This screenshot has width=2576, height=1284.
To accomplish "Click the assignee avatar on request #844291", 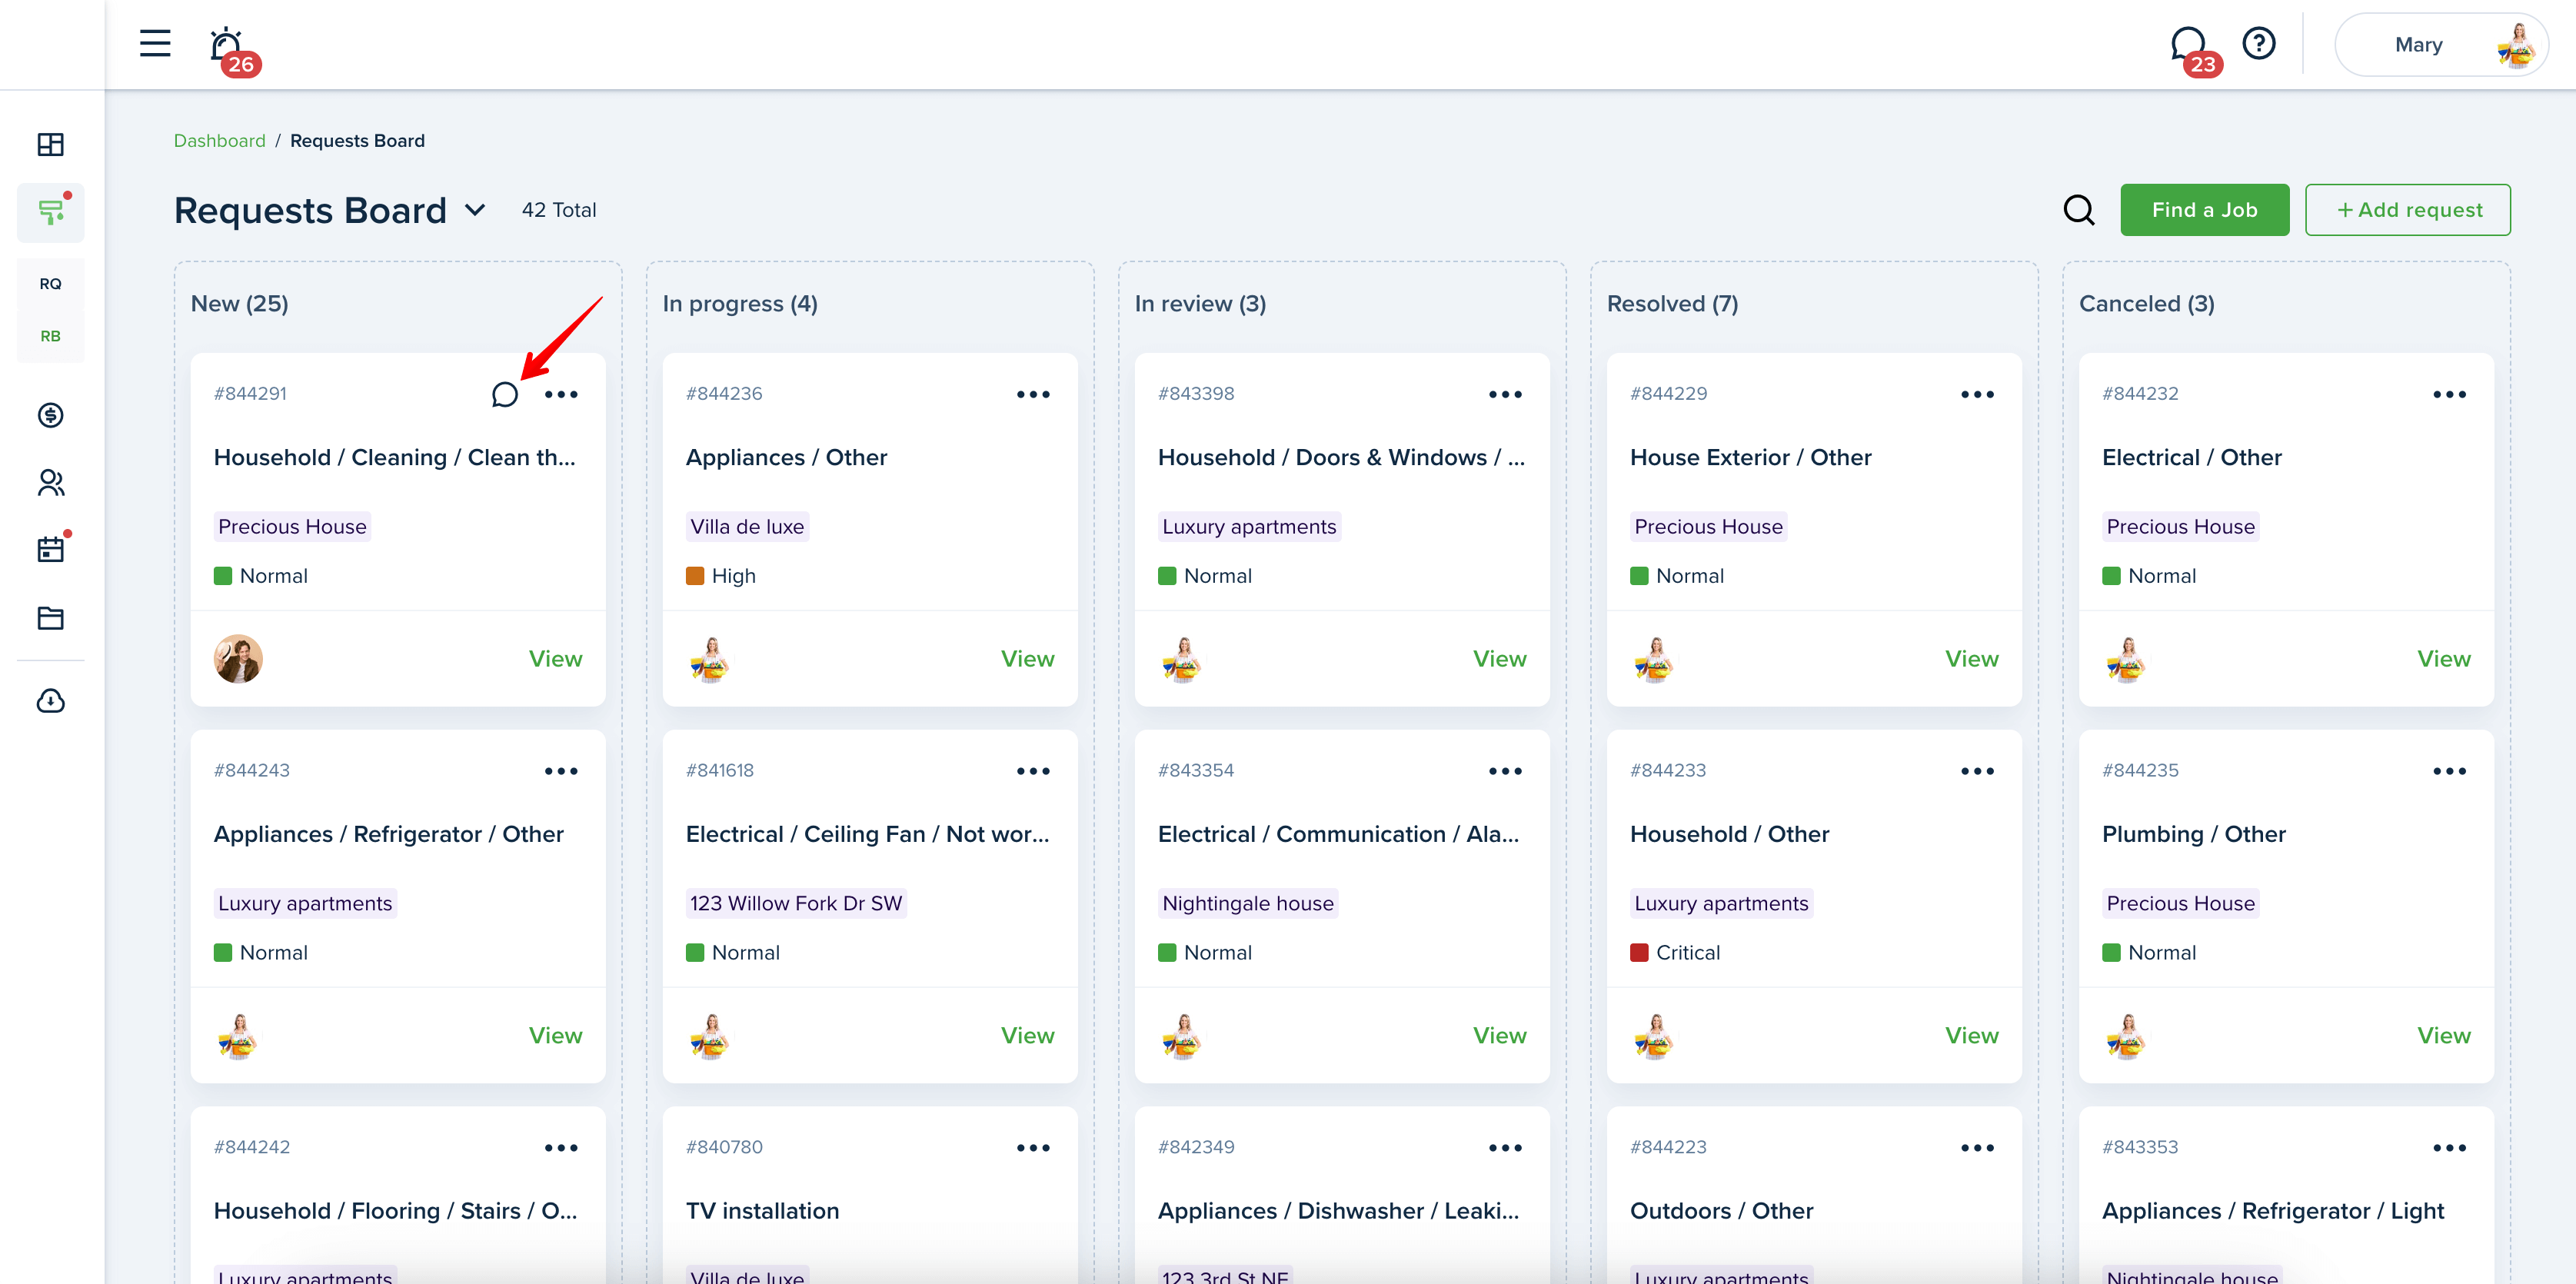I will click(x=238, y=659).
